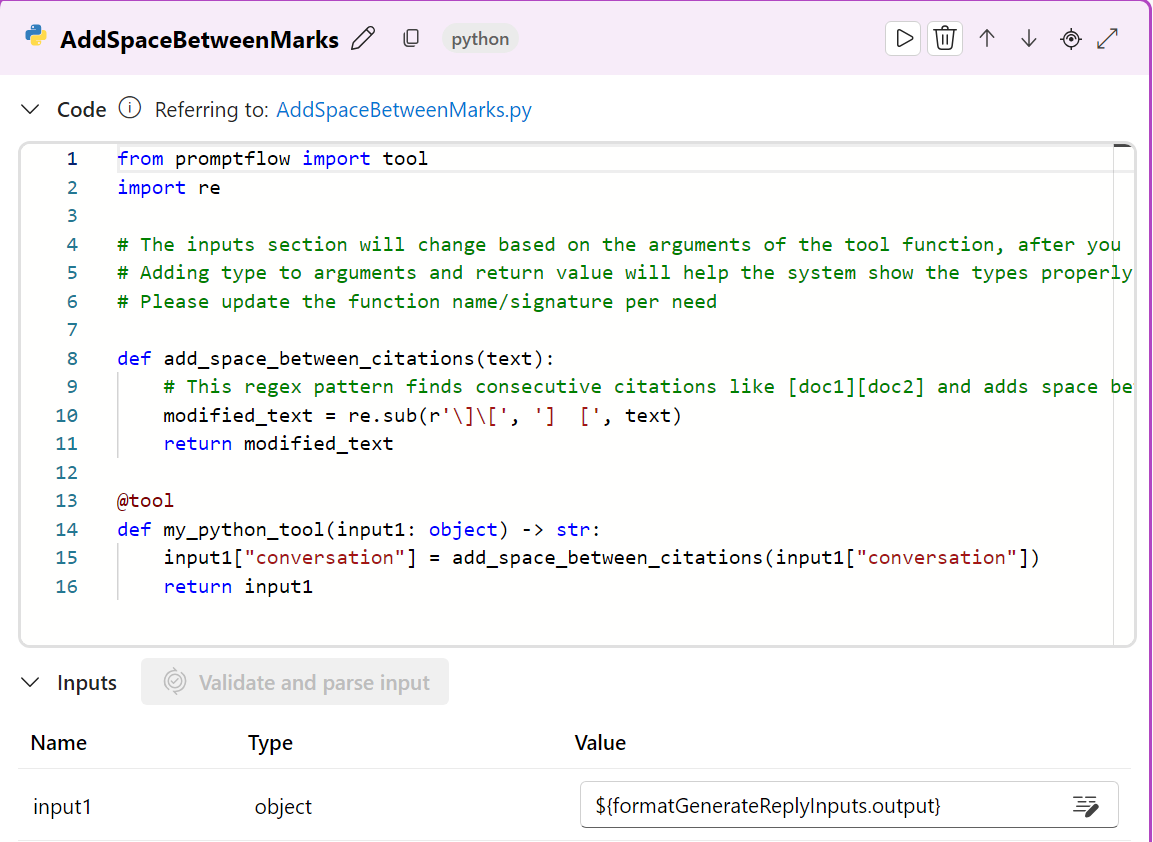Click the Python logo icon beside AddSpaceBetweenMarks
Screen dimensions: 1153x842
[x=35, y=36]
